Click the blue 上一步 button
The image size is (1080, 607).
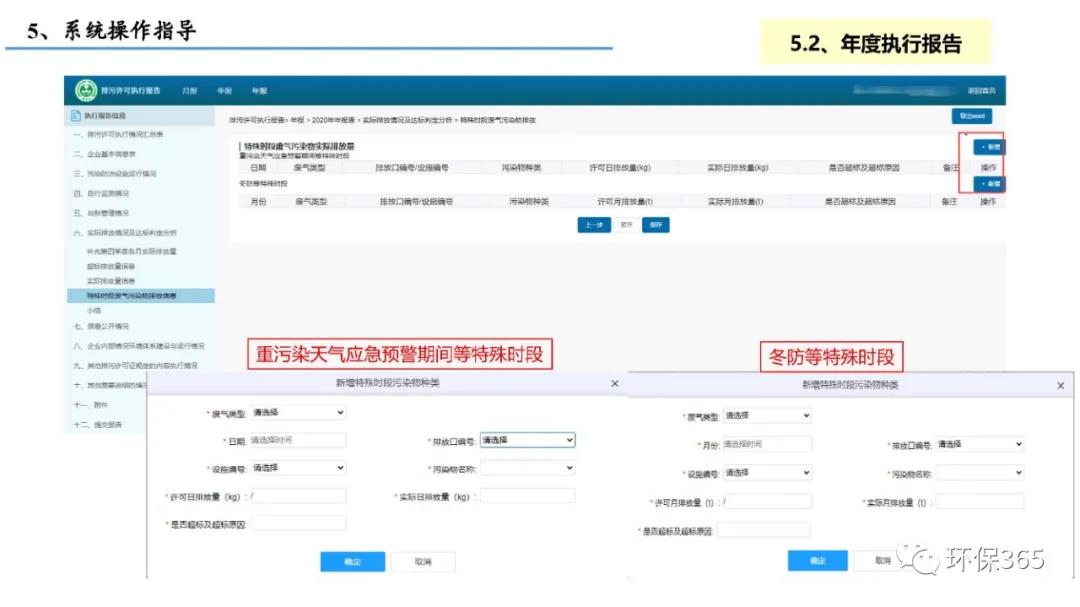point(593,225)
